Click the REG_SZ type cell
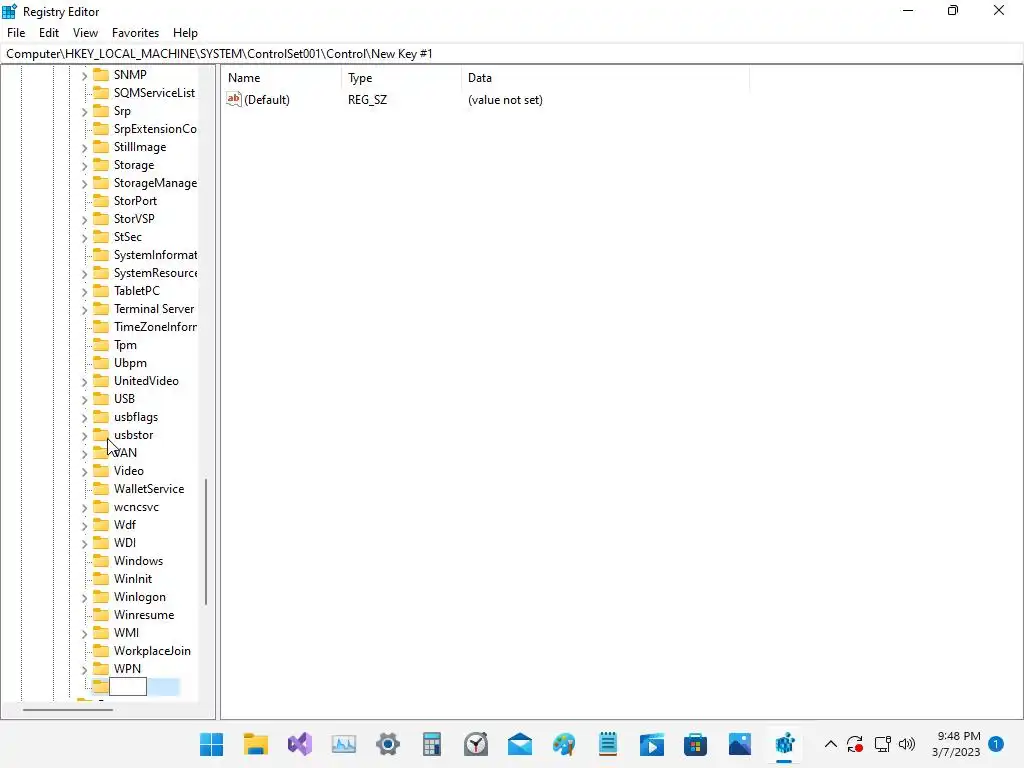 point(367,100)
